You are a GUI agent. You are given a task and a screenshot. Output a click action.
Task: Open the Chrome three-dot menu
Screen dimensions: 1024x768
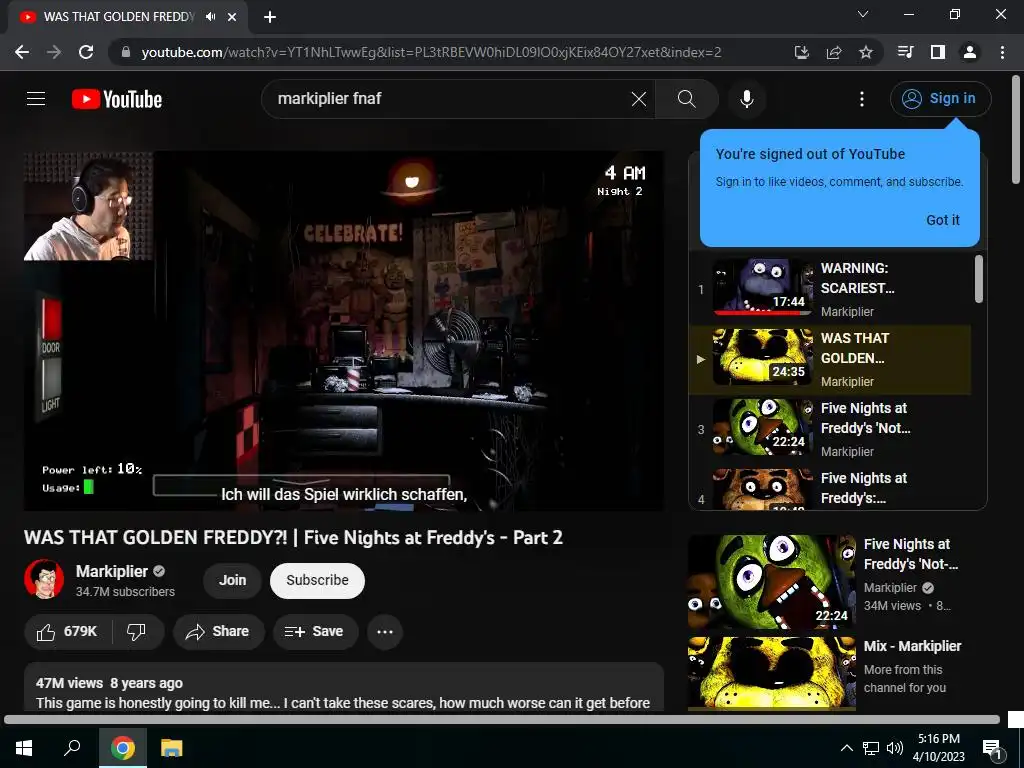(1002, 52)
